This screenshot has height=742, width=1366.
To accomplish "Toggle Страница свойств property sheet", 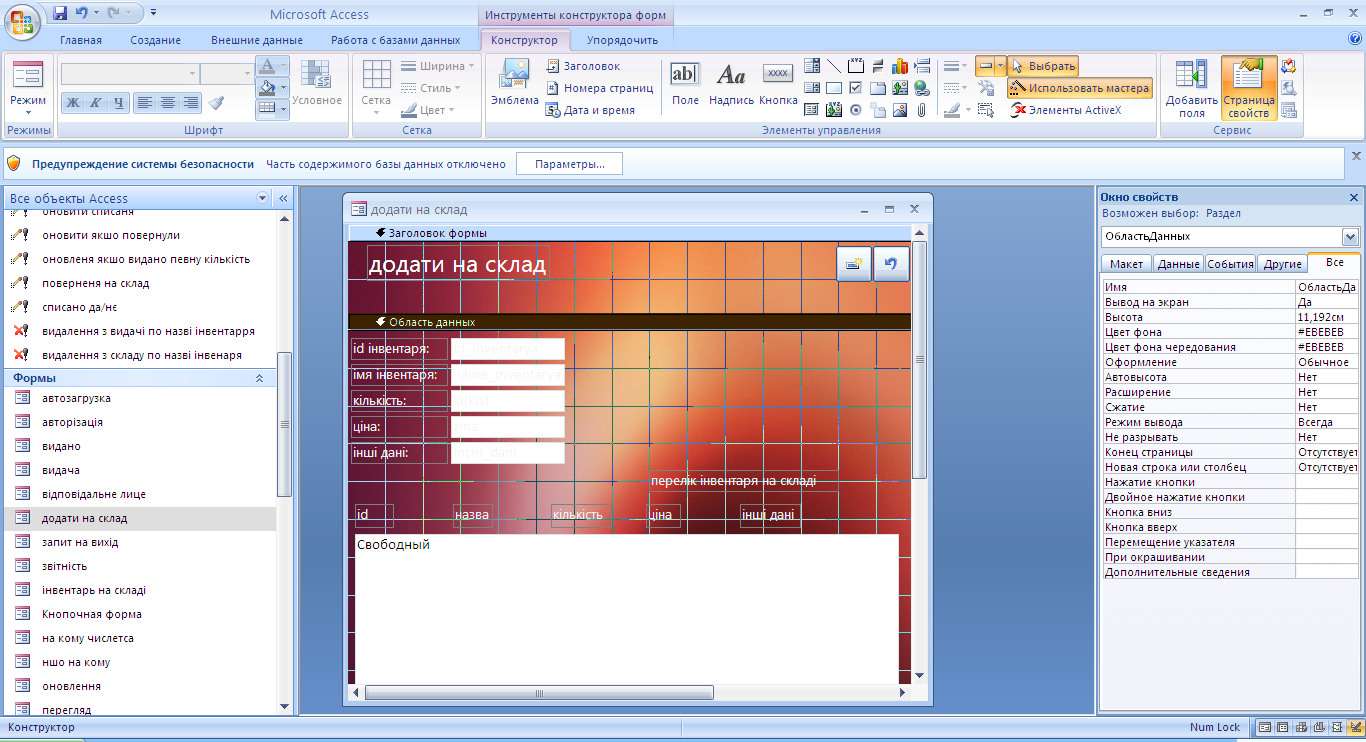I will click(x=1249, y=88).
